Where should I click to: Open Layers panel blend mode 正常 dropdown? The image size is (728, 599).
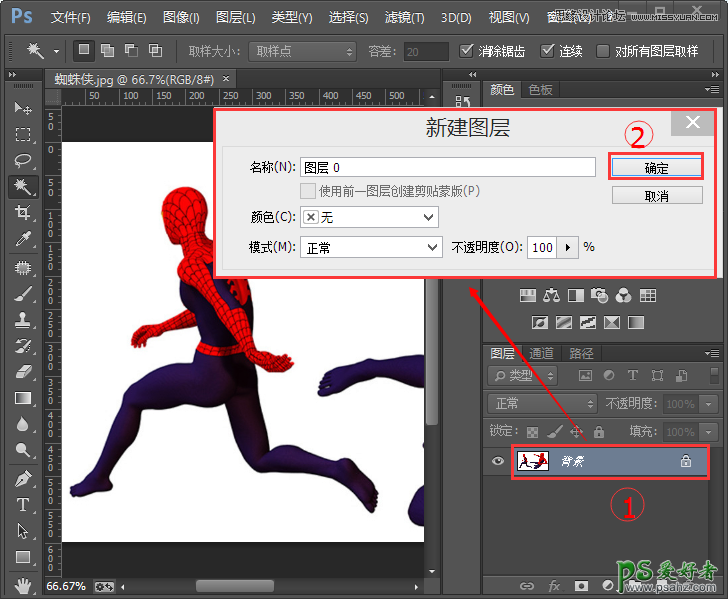click(x=542, y=404)
